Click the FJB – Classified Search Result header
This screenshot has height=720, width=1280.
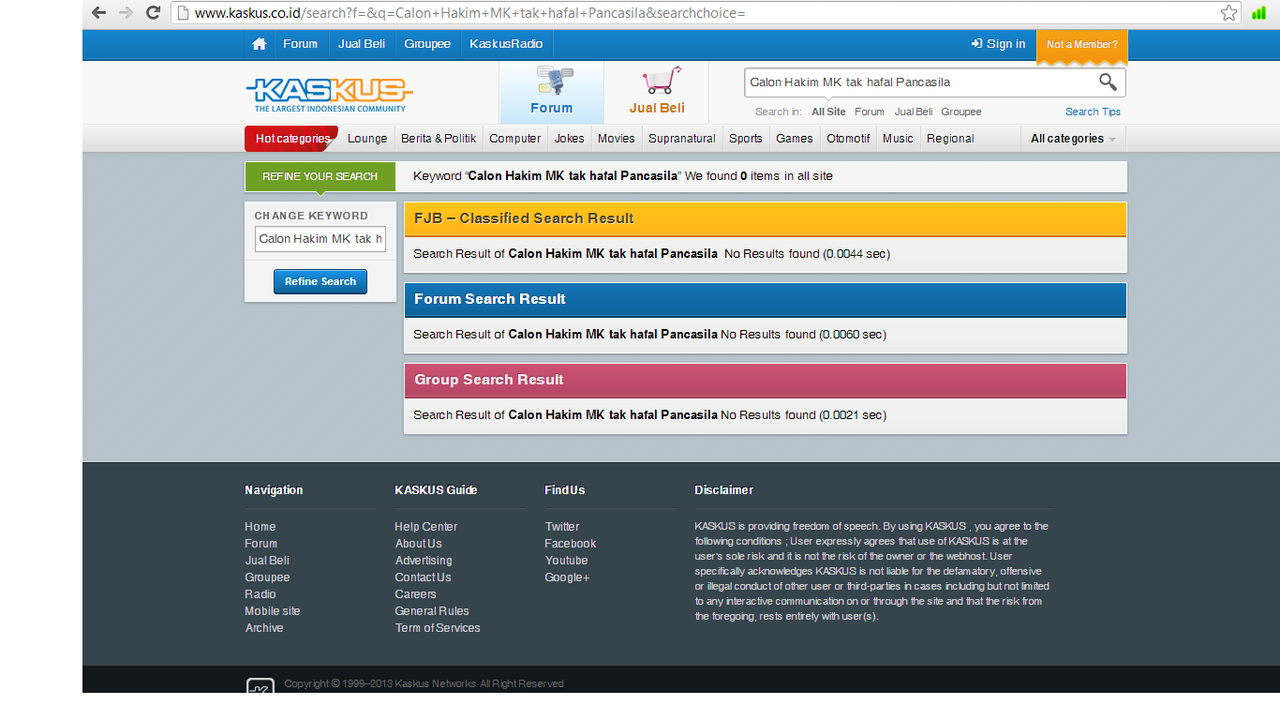pos(765,219)
